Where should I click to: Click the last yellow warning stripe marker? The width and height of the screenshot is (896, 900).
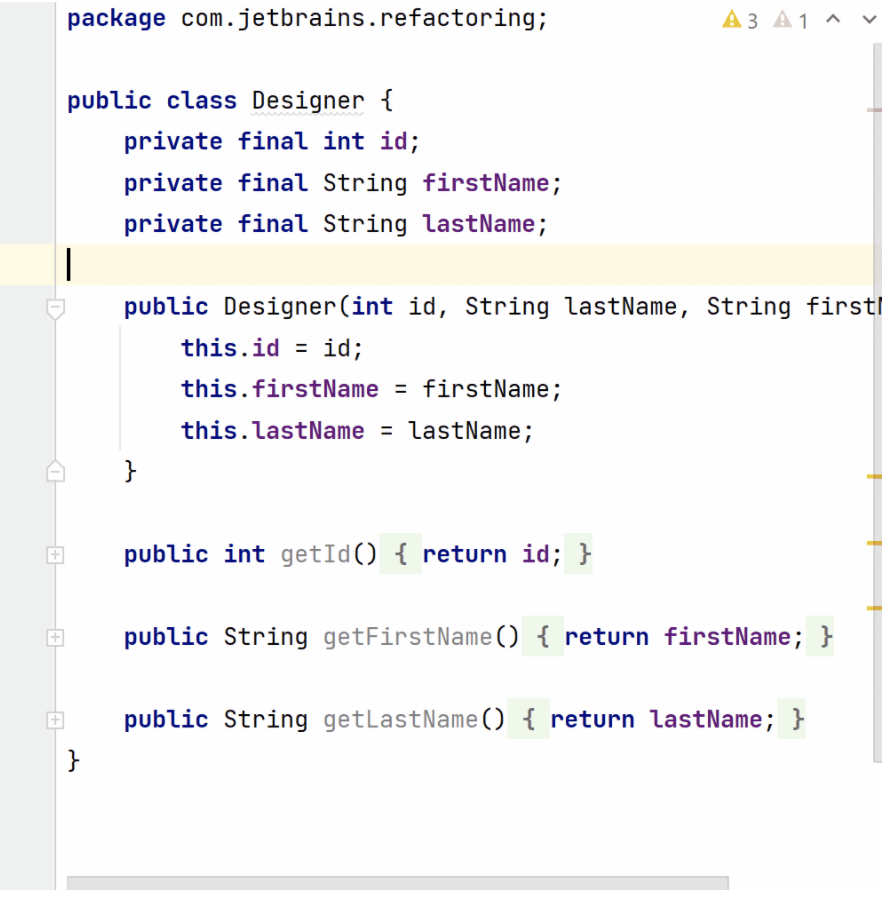[x=874, y=607]
